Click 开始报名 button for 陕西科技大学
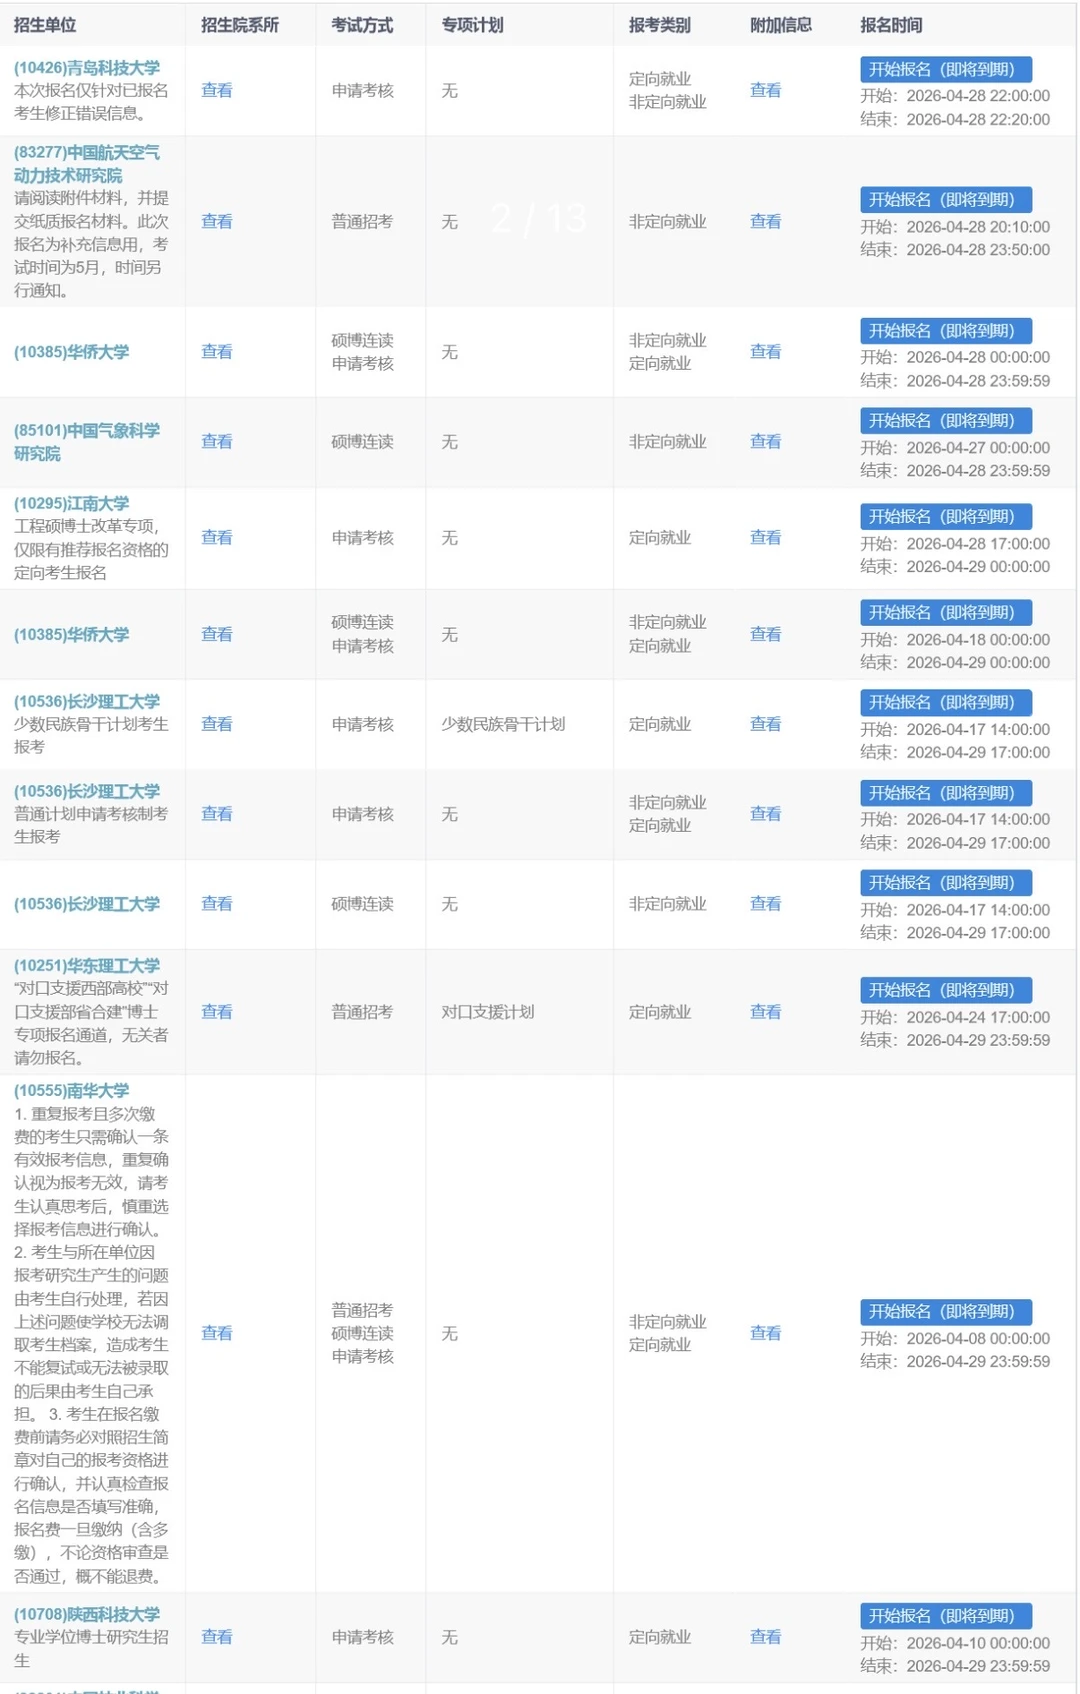The width and height of the screenshot is (1080, 1694). pos(946,1616)
